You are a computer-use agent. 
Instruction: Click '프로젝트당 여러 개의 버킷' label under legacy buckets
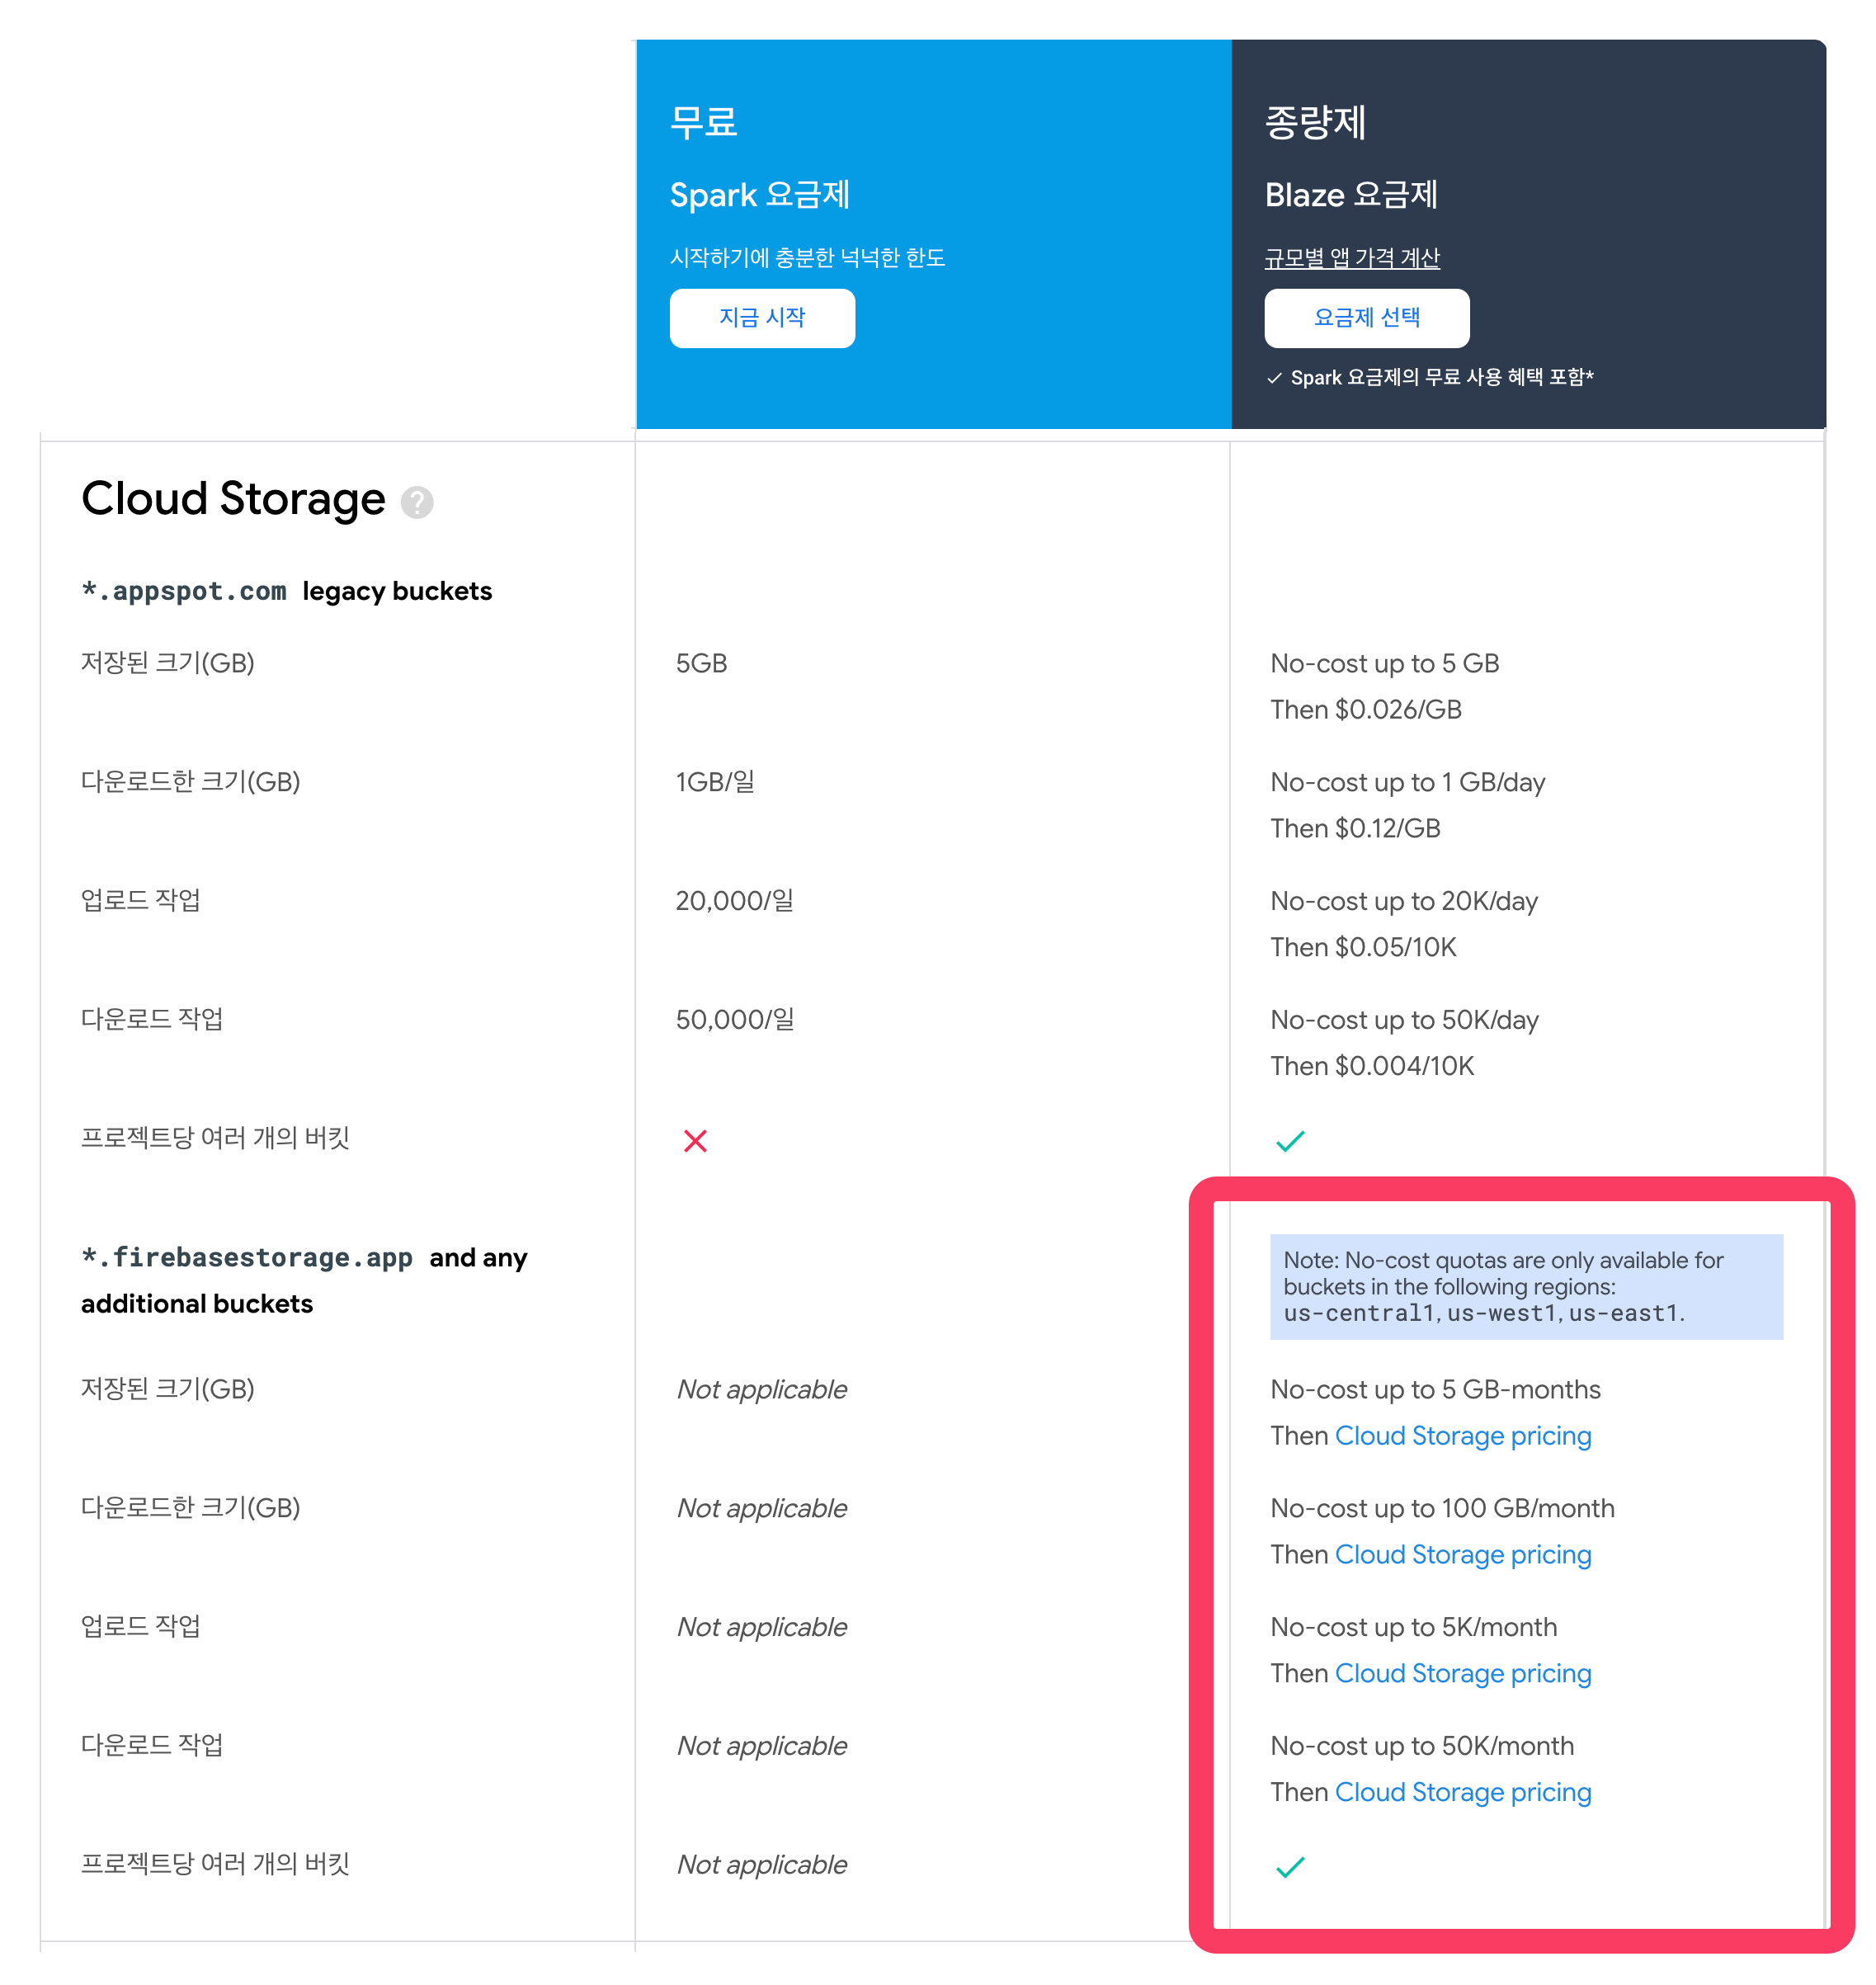(215, 1138)
